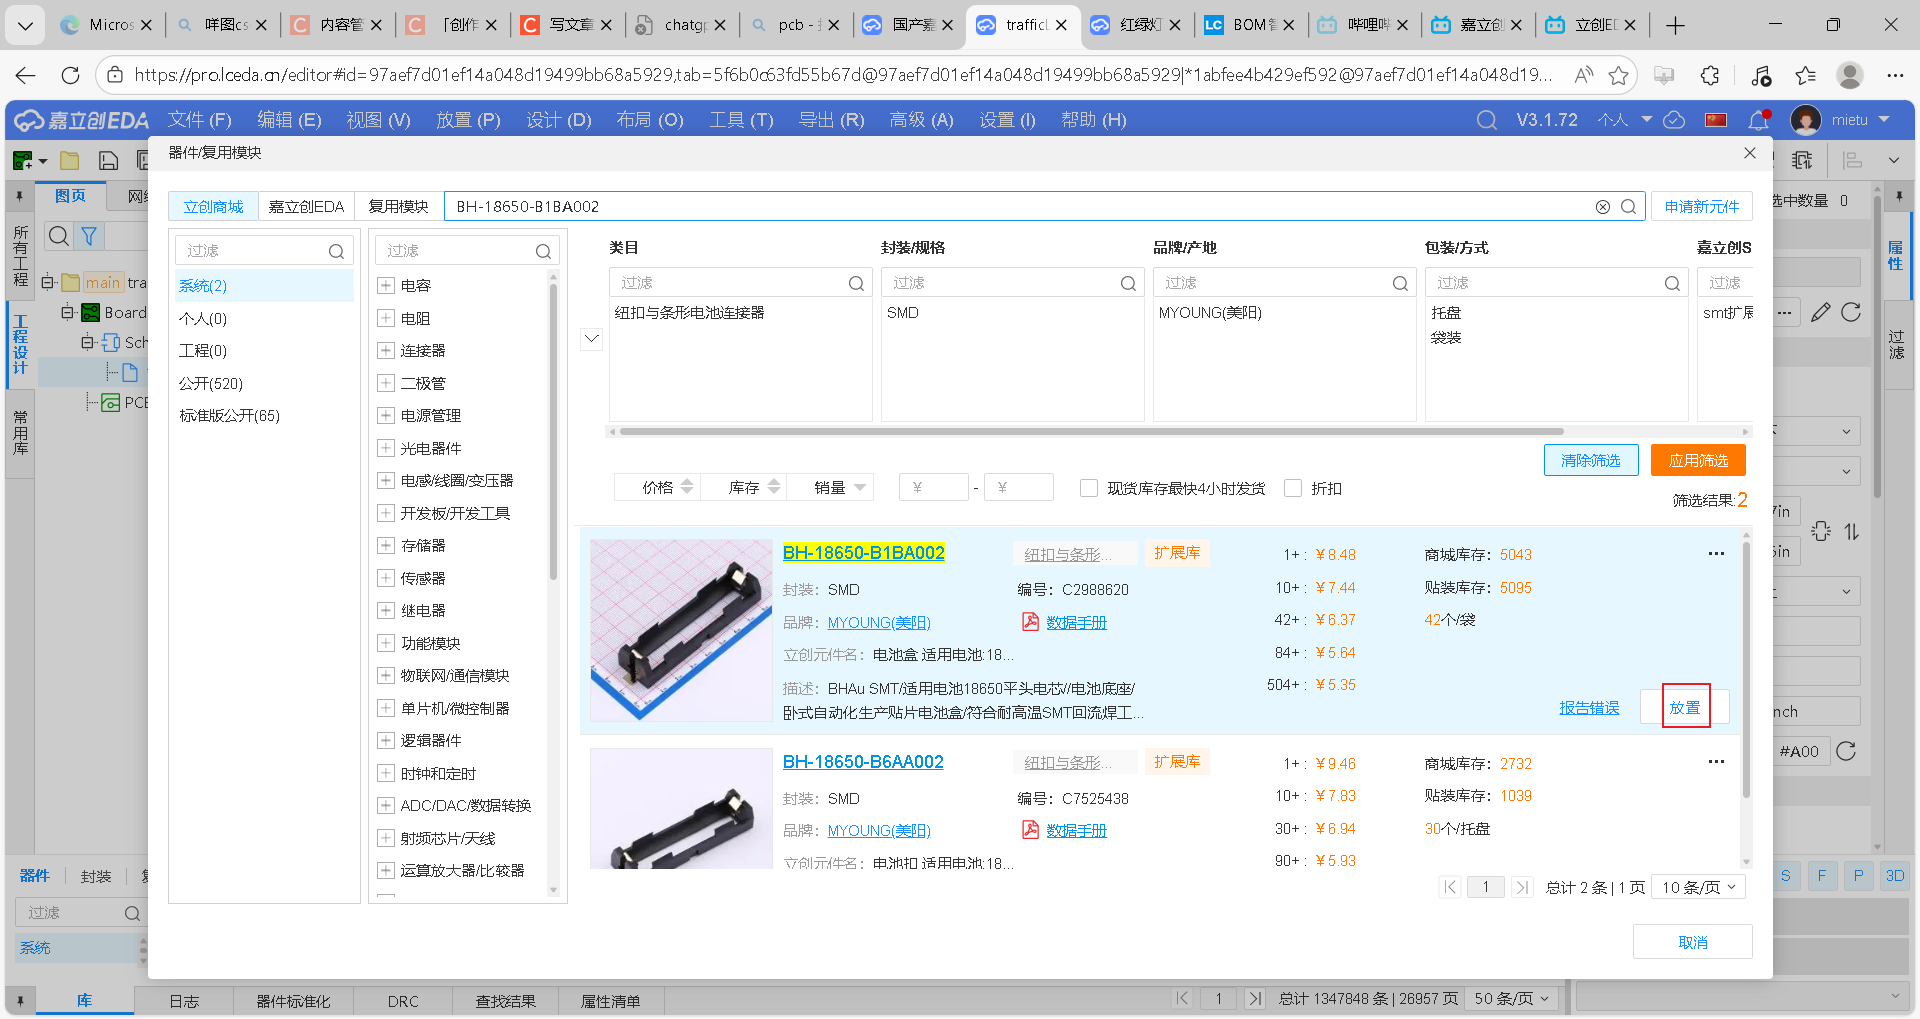Image resolution: width=1920 pixels, height=1019 pixels.
Task: Click the new project icon in the toolbar
Action: coord(21,160)
